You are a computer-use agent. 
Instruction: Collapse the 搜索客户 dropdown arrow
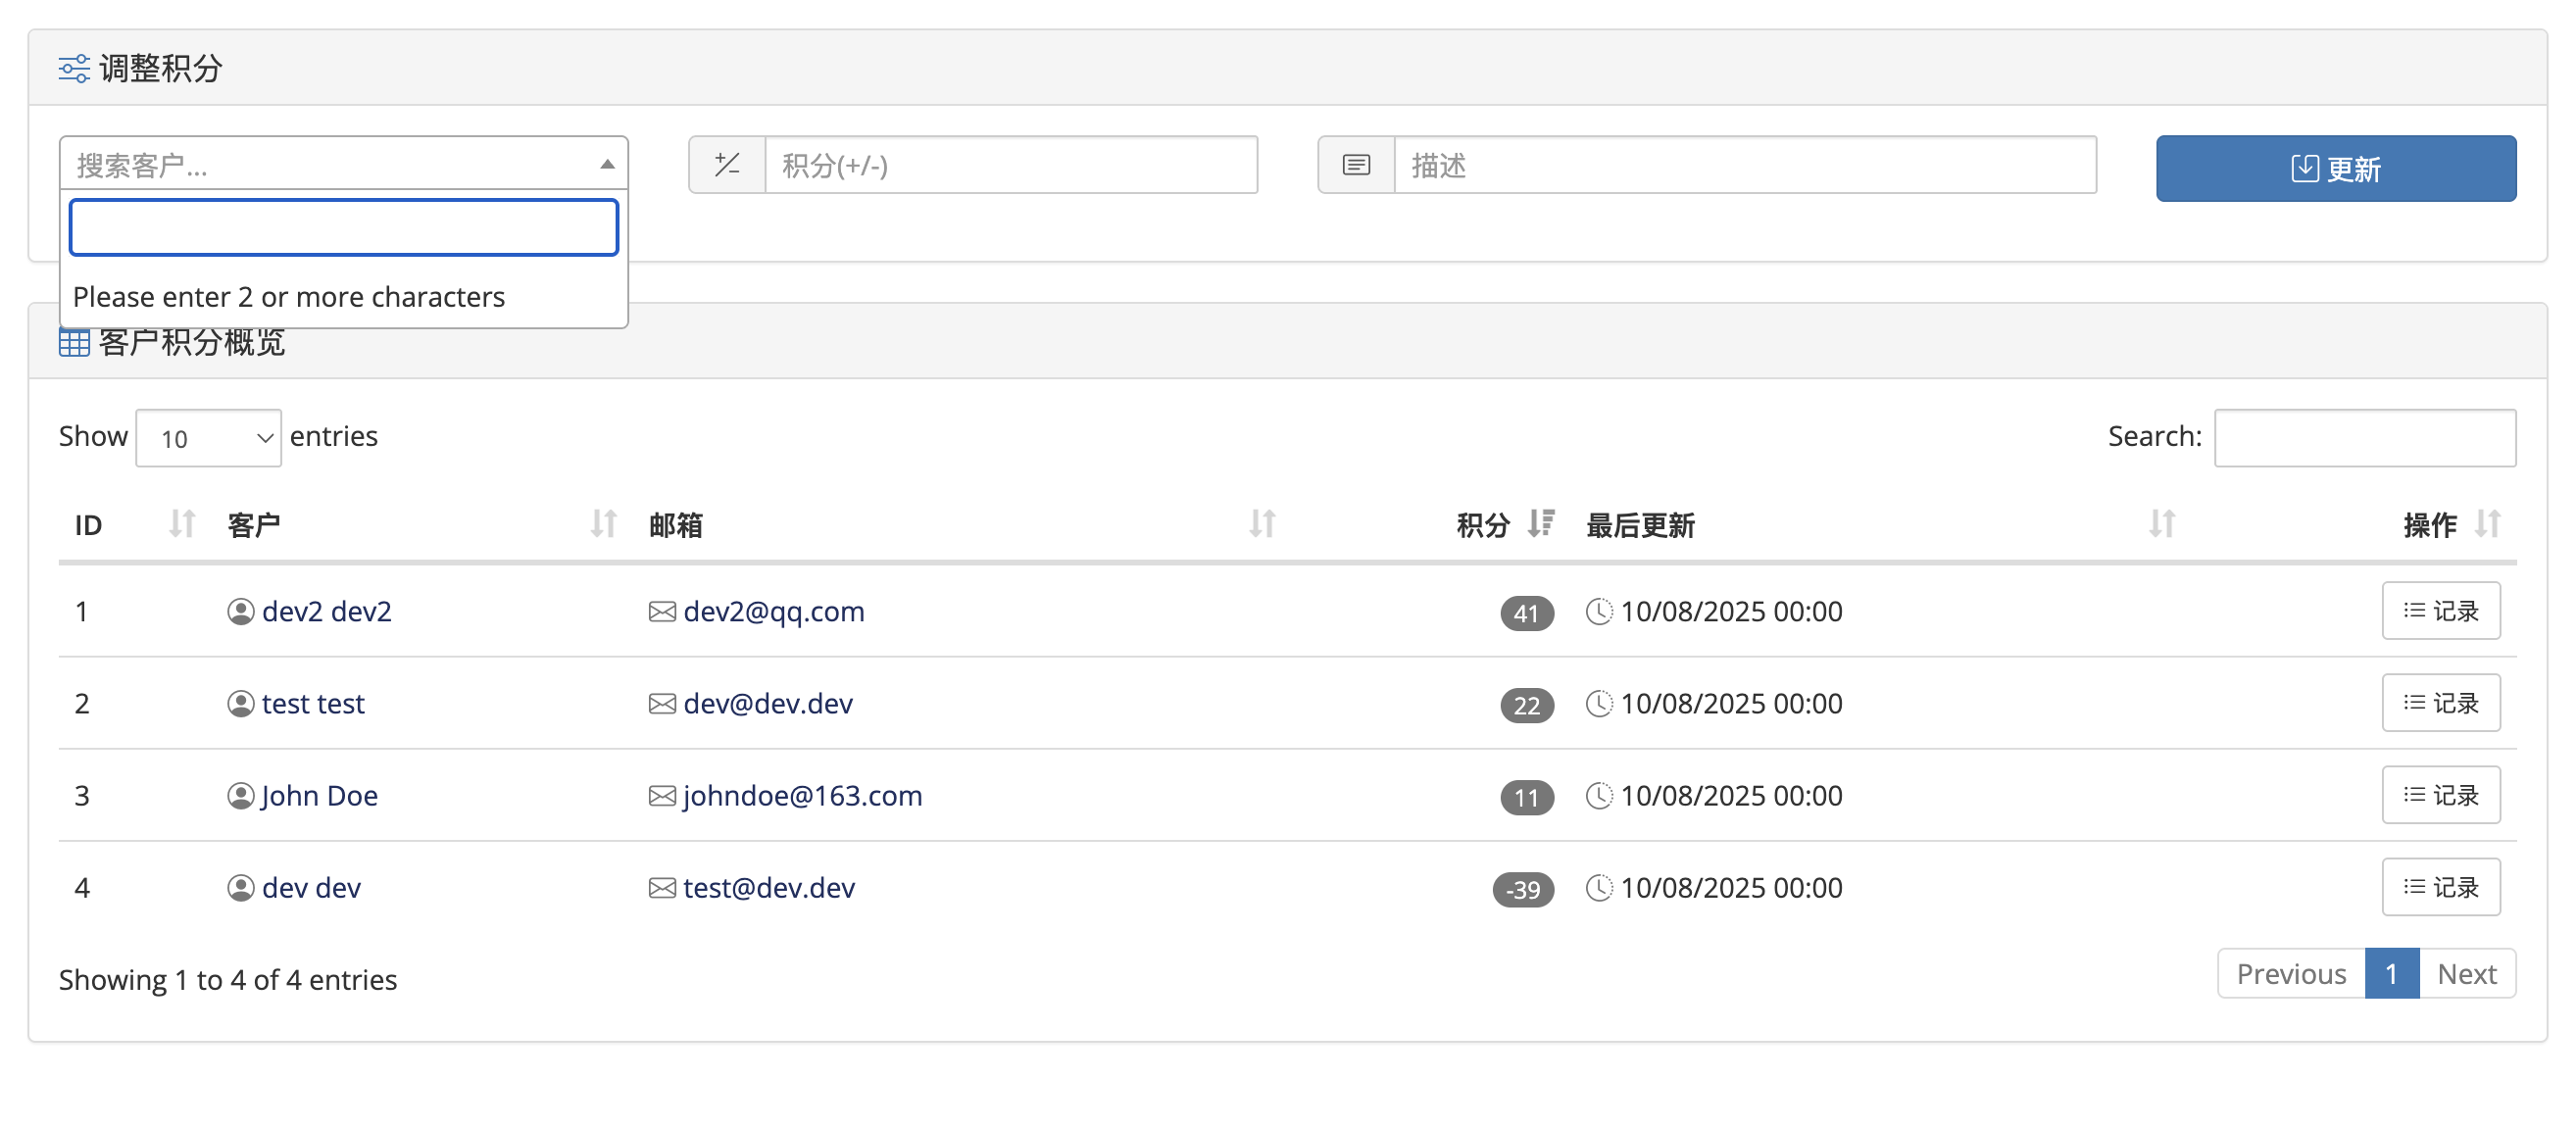pyautogui.click(x=607, y=164)
